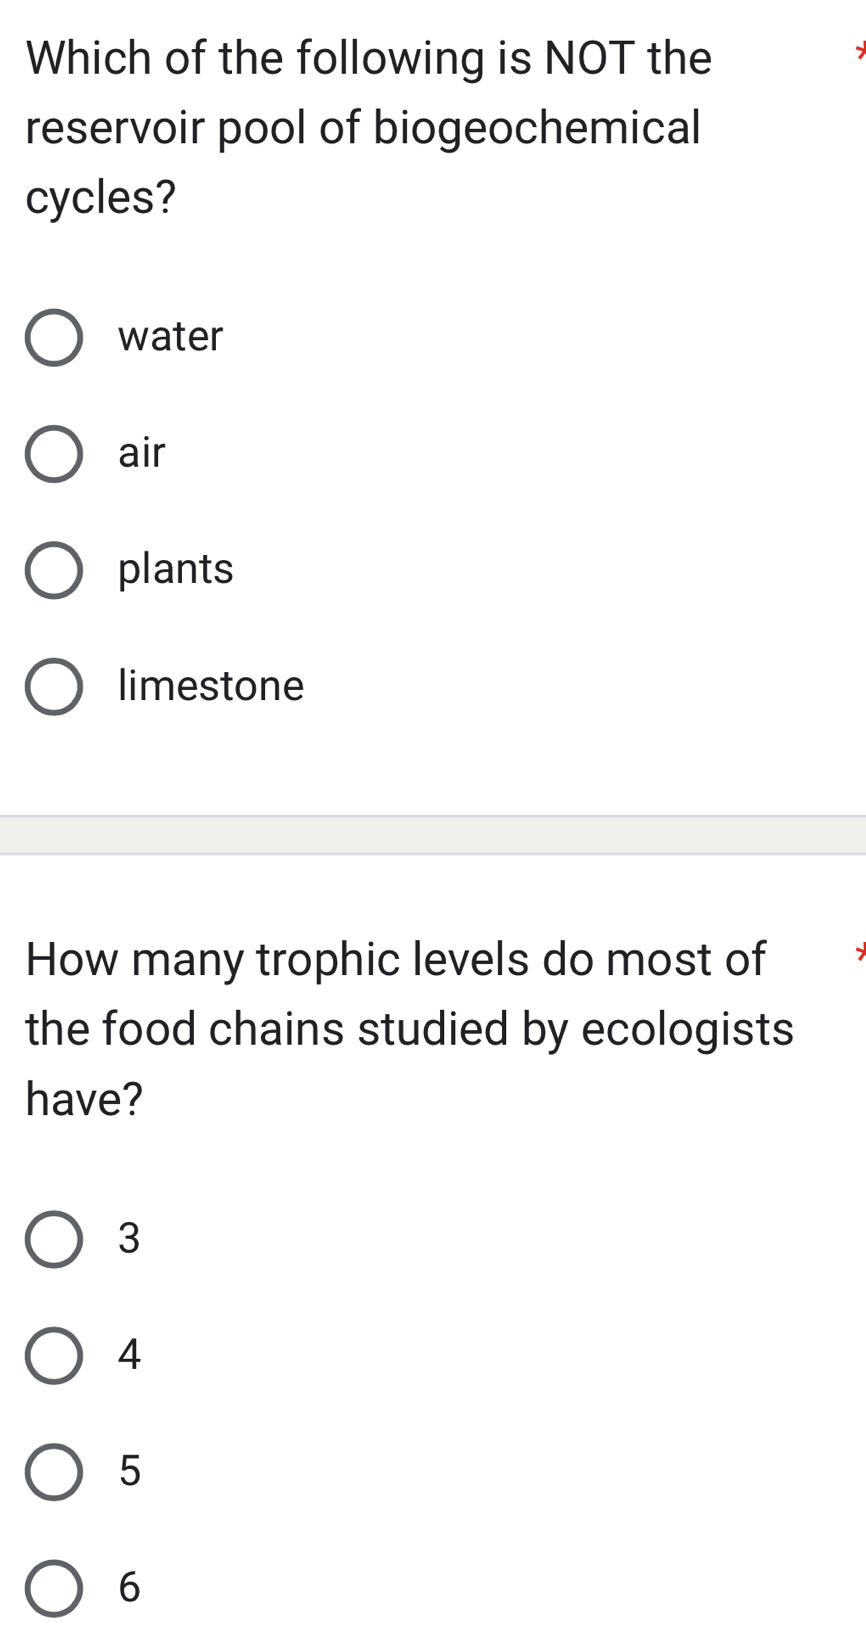Choose the radio circle for answer 4
866x1639 pixels.
click(53, 1356)
